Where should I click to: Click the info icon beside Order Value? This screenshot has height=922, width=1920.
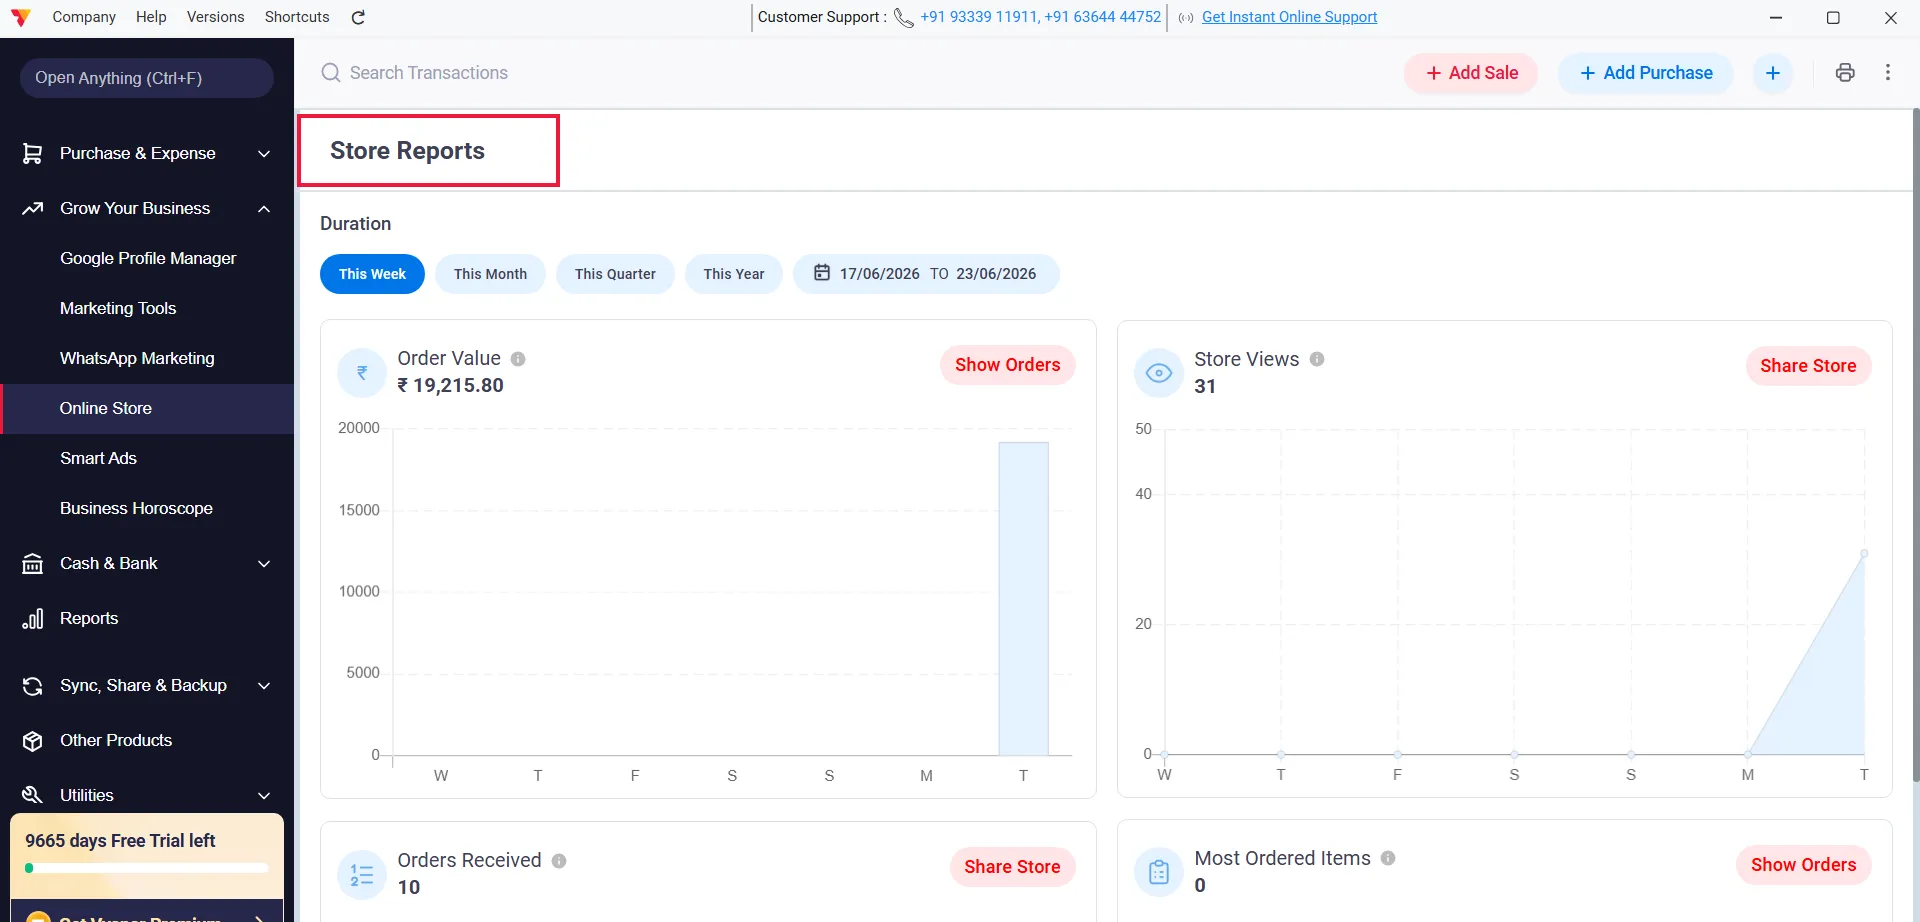518,359
